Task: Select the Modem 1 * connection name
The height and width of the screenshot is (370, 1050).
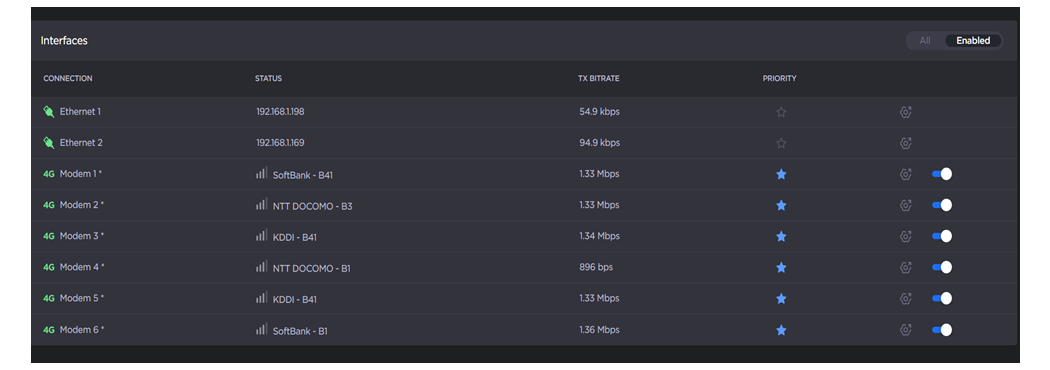Action: [81, 174]
